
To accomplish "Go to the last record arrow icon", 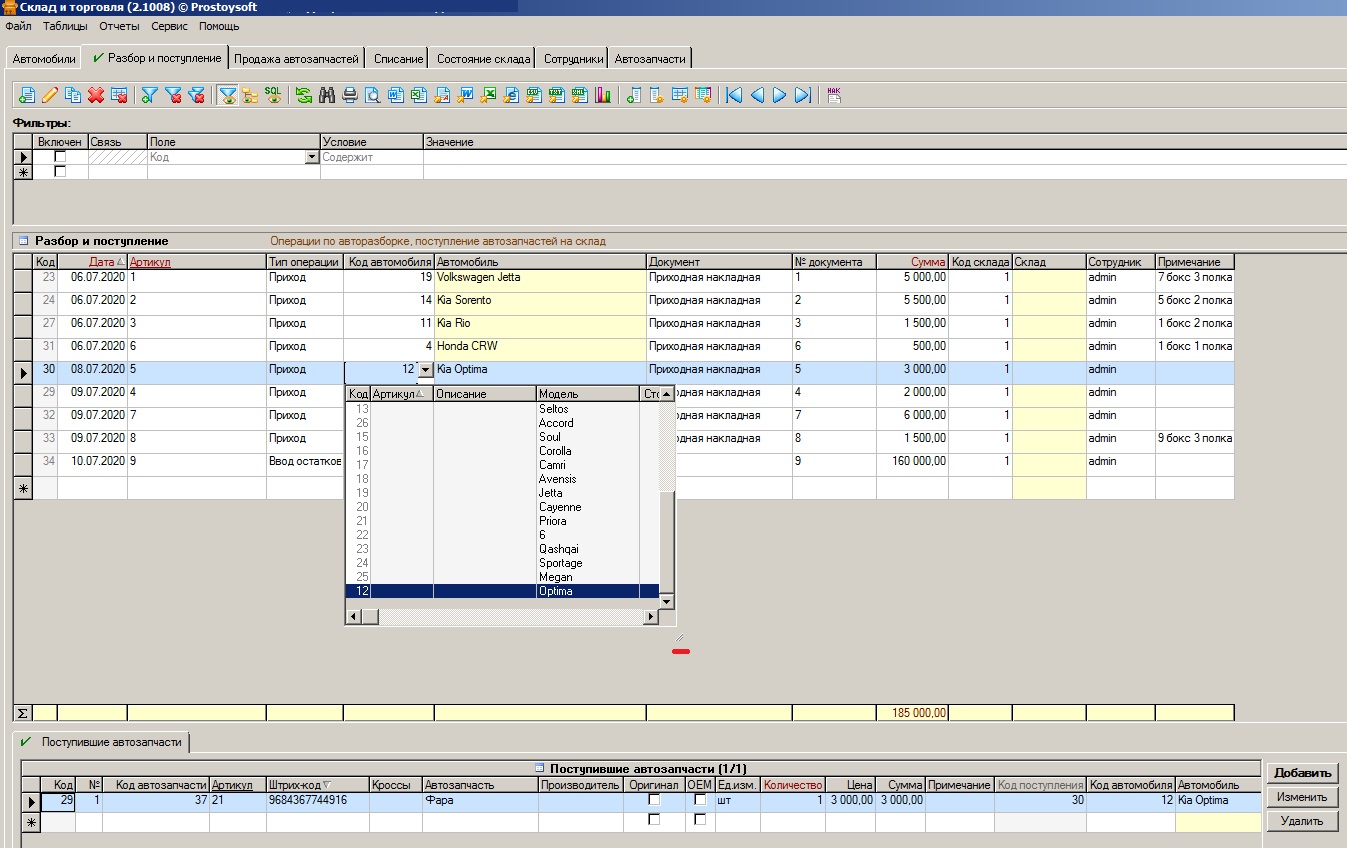I will click(x=802, y=96).
